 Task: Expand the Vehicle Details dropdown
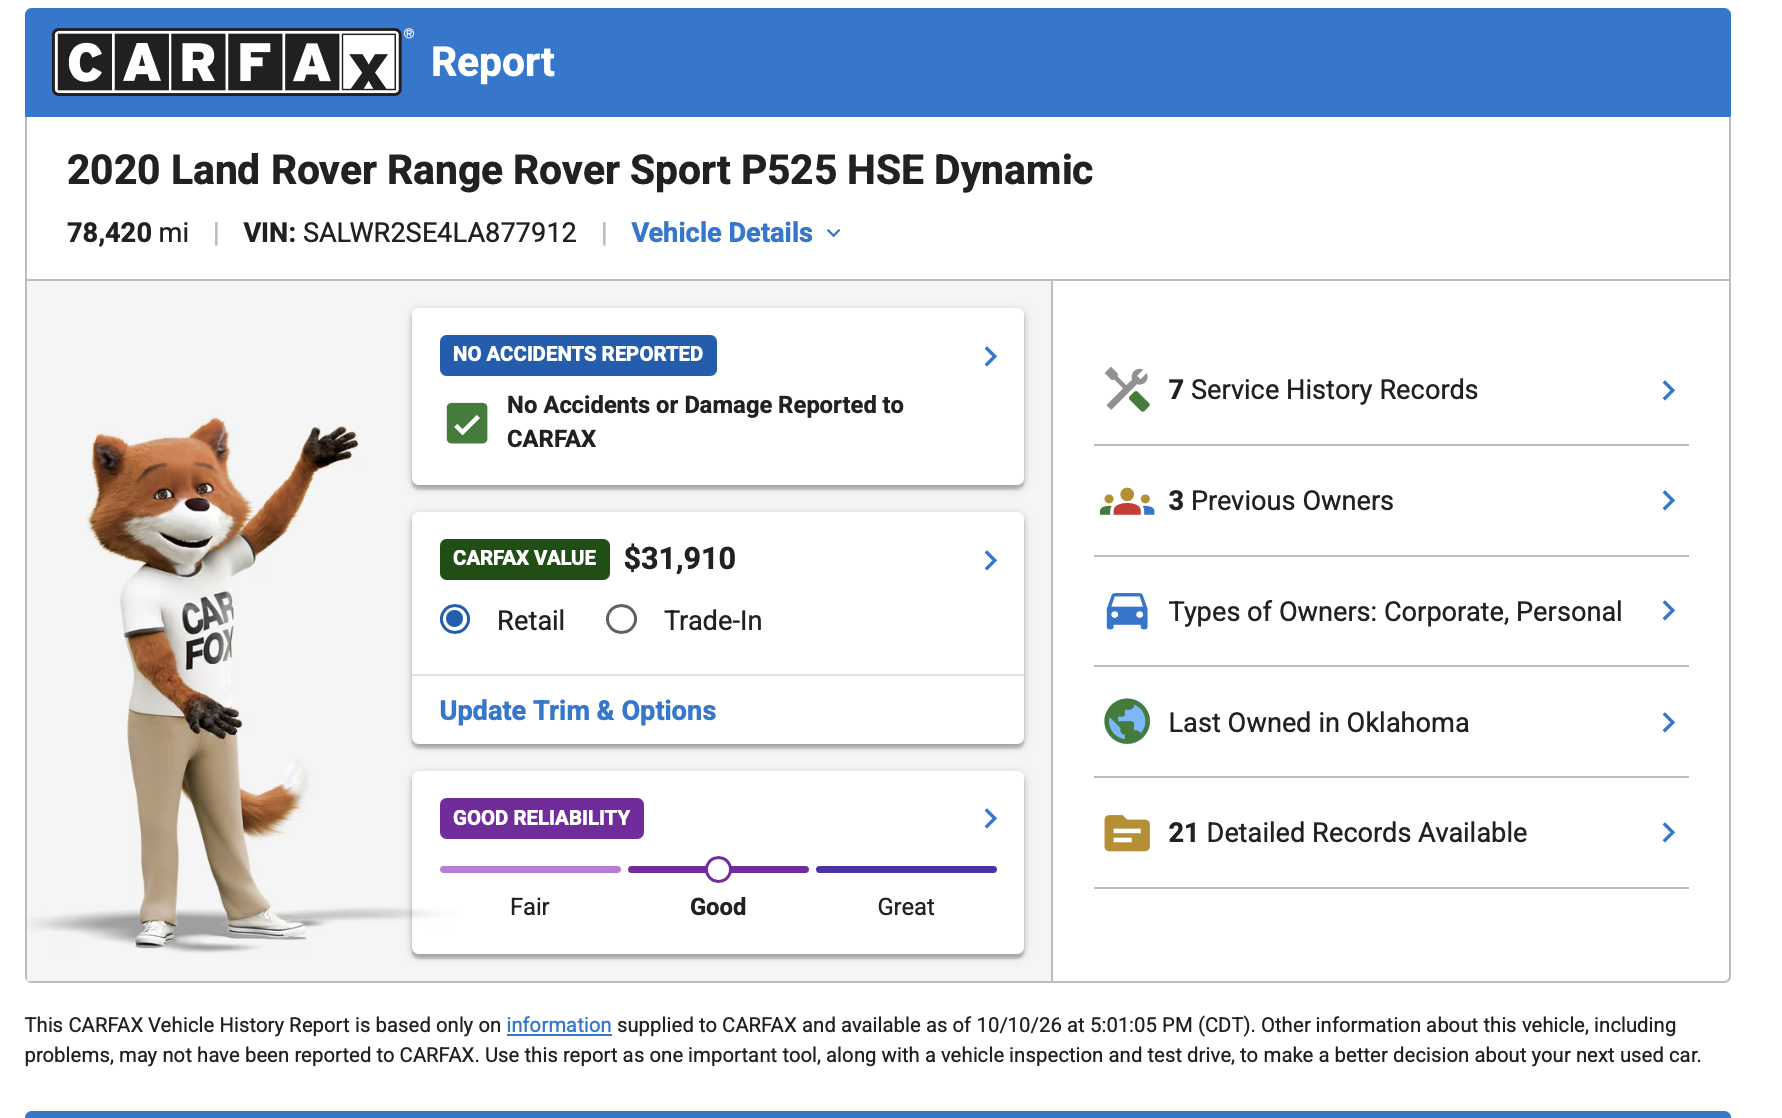click(736, 233)
